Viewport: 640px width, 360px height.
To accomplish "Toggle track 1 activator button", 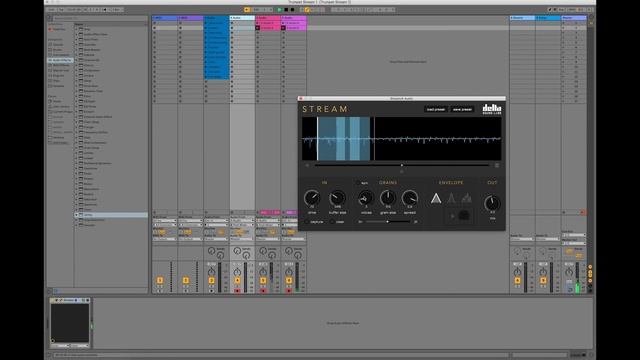I will pos(160,280).
